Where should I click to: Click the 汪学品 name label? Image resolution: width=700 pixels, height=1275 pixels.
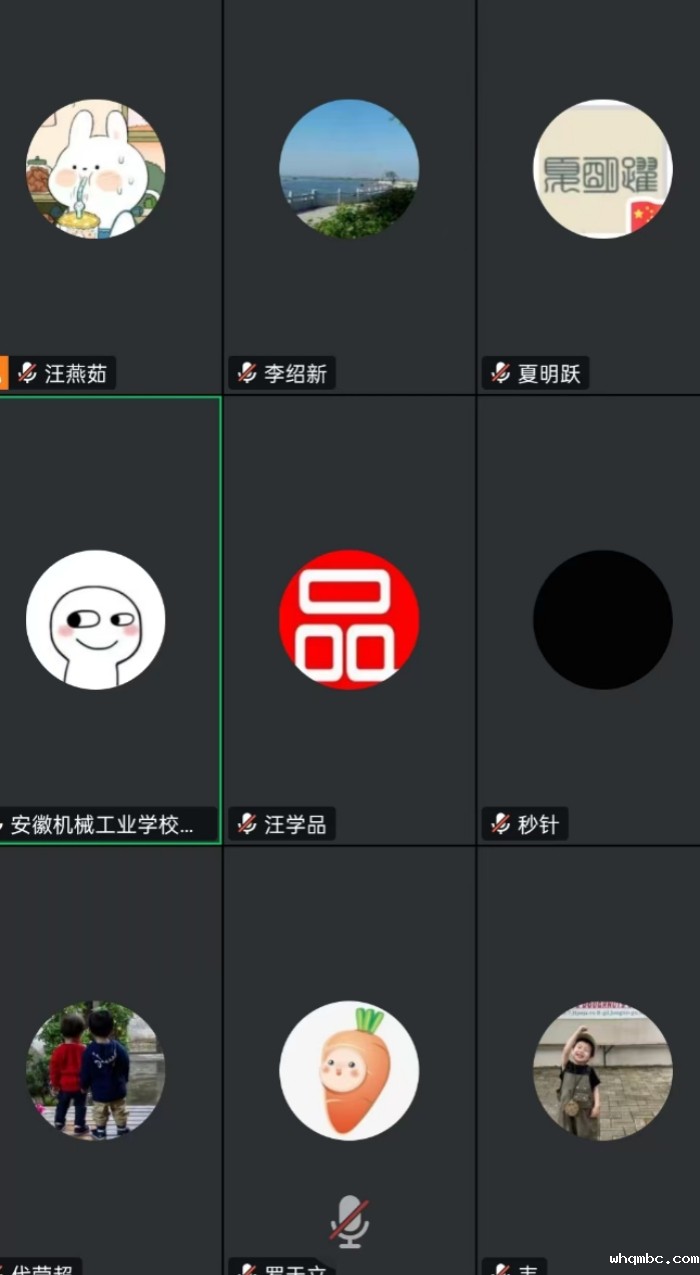[x=295, y=825]
